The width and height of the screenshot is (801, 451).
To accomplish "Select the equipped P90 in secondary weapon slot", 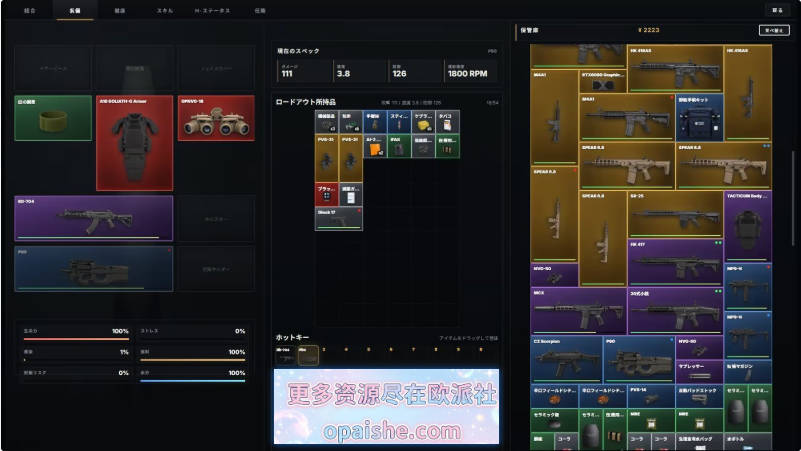I will (94, 269).
